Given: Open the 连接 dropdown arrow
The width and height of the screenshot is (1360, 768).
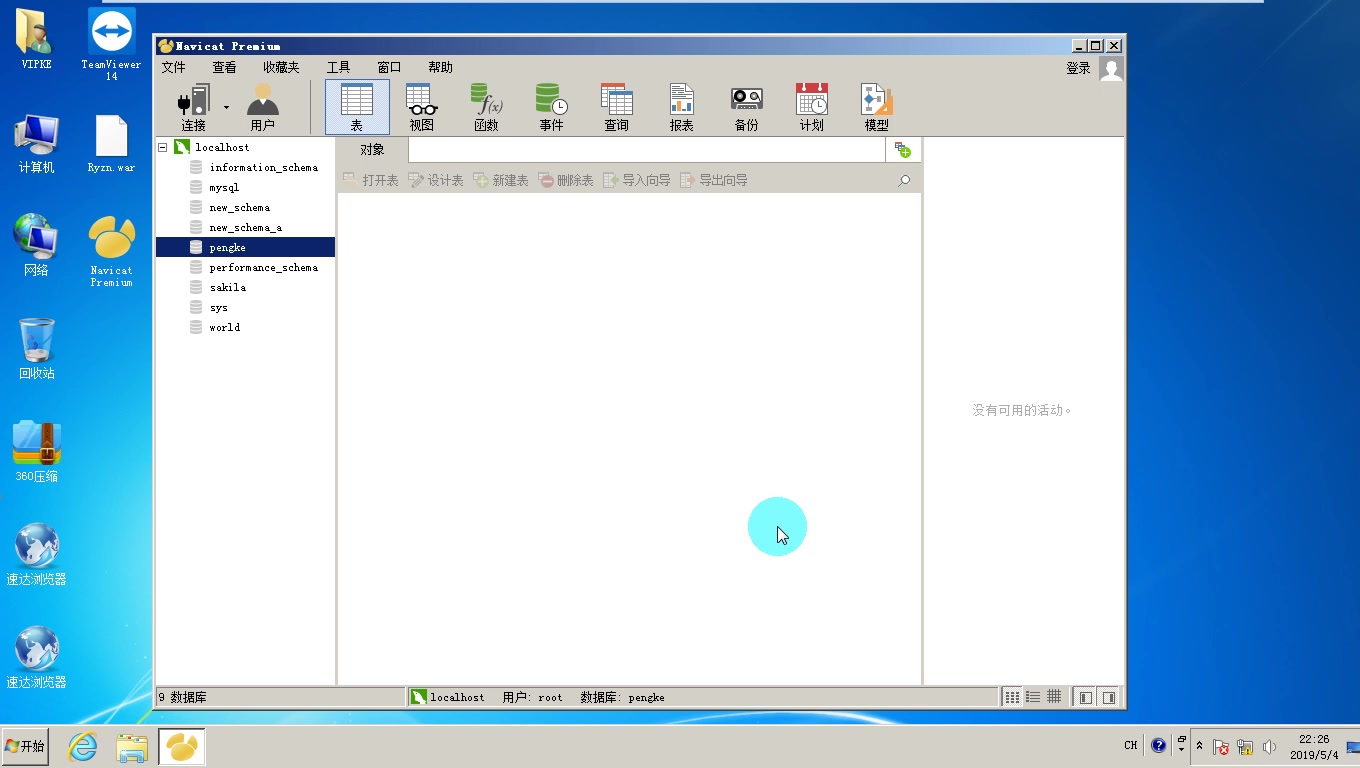Looking at the screenshot, I should pyautogui.click(x=226, y=107).
